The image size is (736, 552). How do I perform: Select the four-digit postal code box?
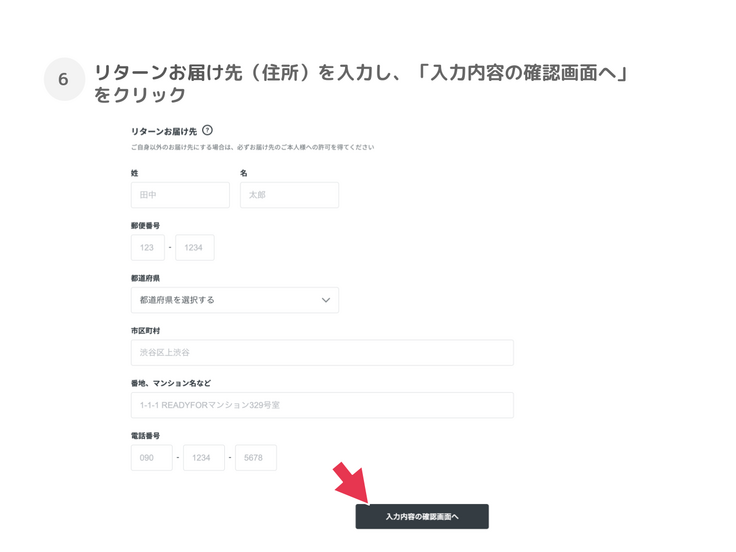point(194,248)
